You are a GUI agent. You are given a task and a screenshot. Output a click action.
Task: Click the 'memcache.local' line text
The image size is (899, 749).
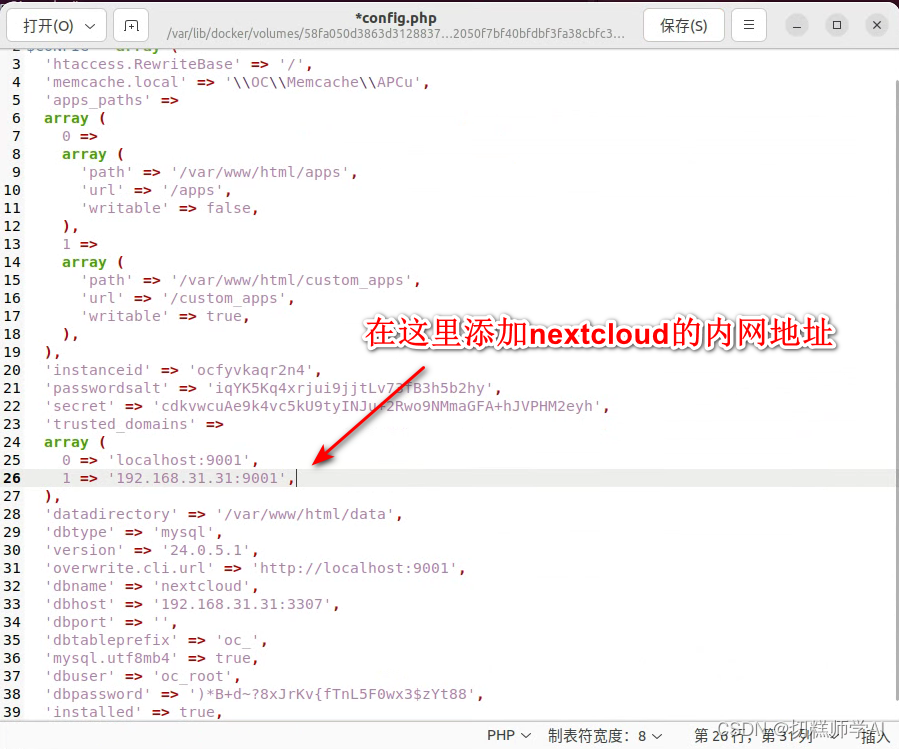pos(237,82)
